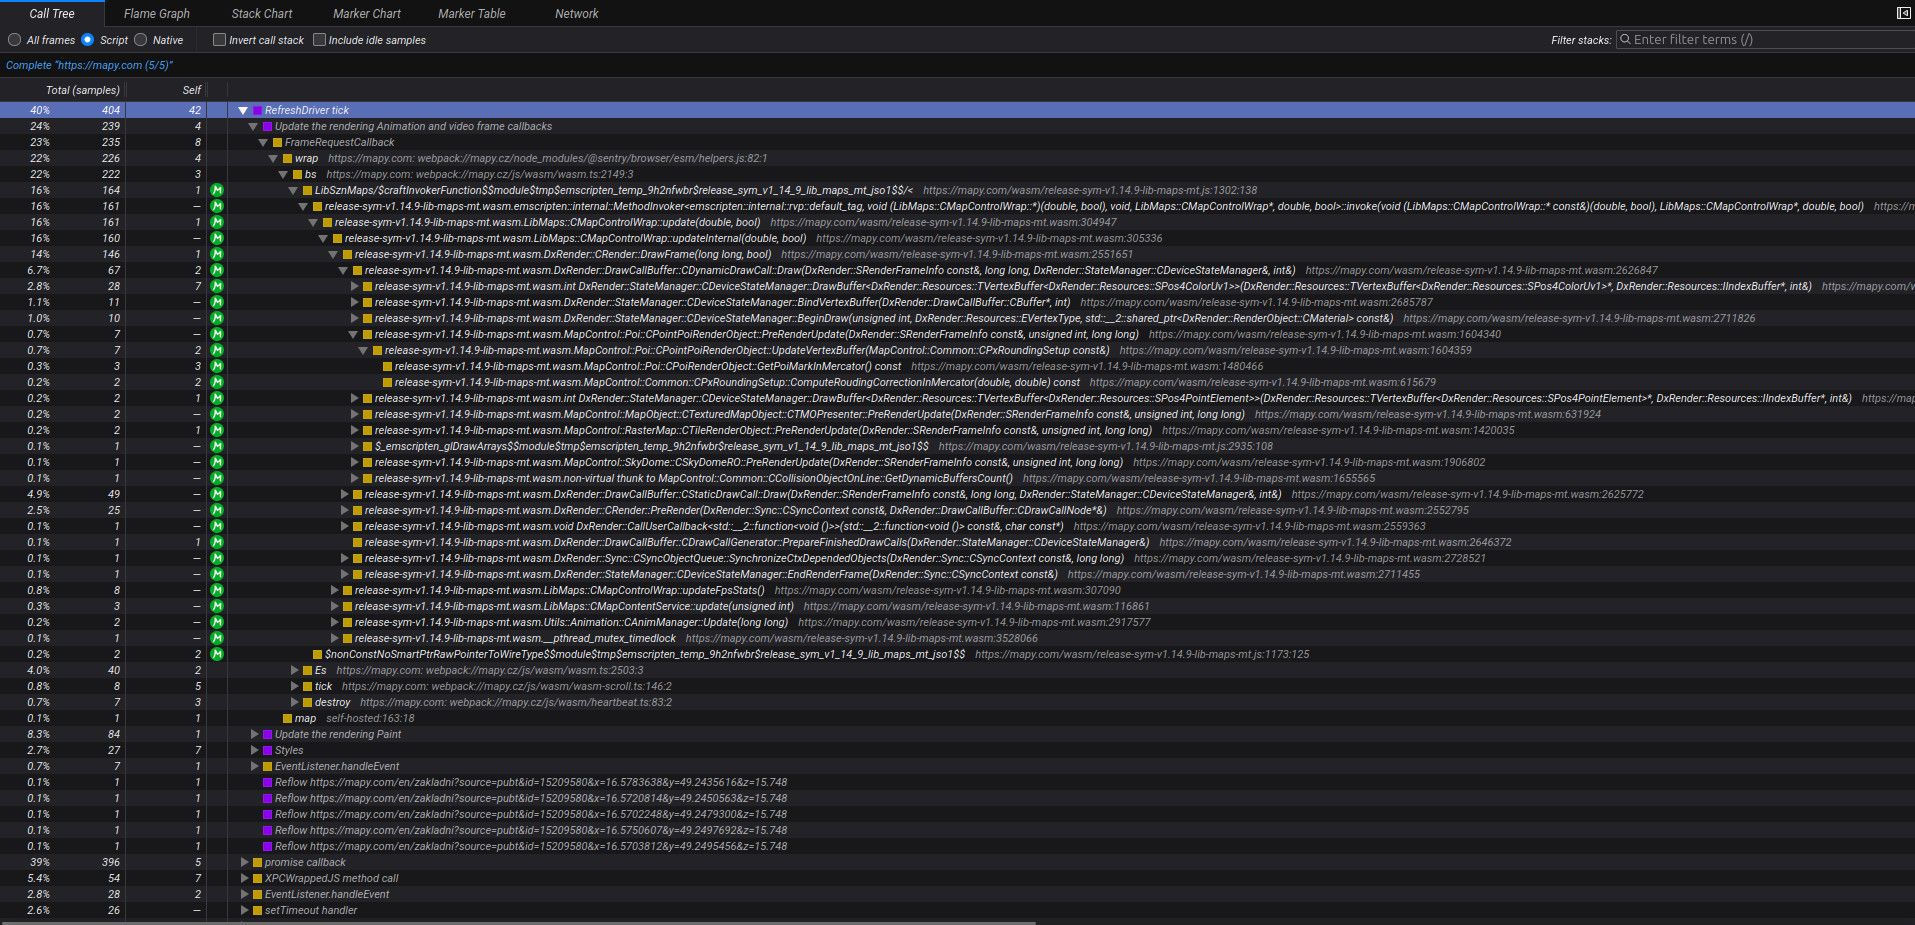The width and height of the screenshot is (1915, 925).
Task: Switch to the Flame Graph tab
Action: pos(156,14)
